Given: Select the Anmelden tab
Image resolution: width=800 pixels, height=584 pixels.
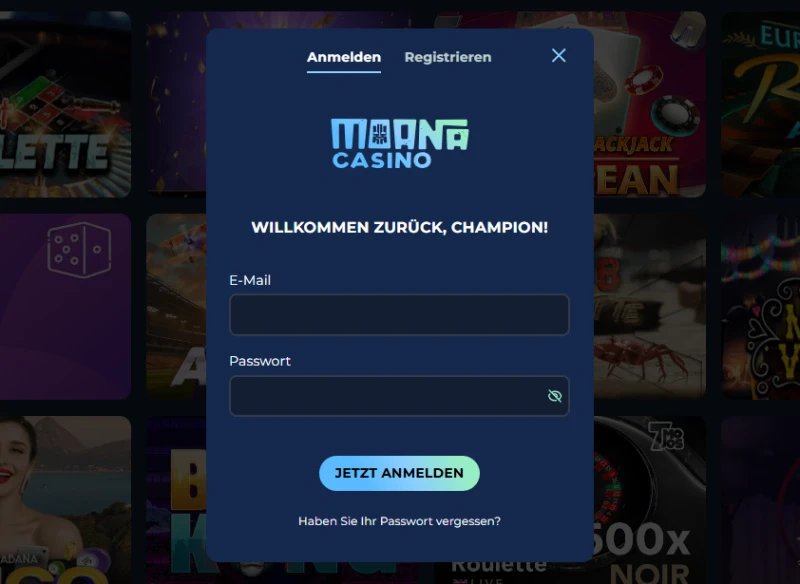Looking at the screenshot, I should [344, 57].
